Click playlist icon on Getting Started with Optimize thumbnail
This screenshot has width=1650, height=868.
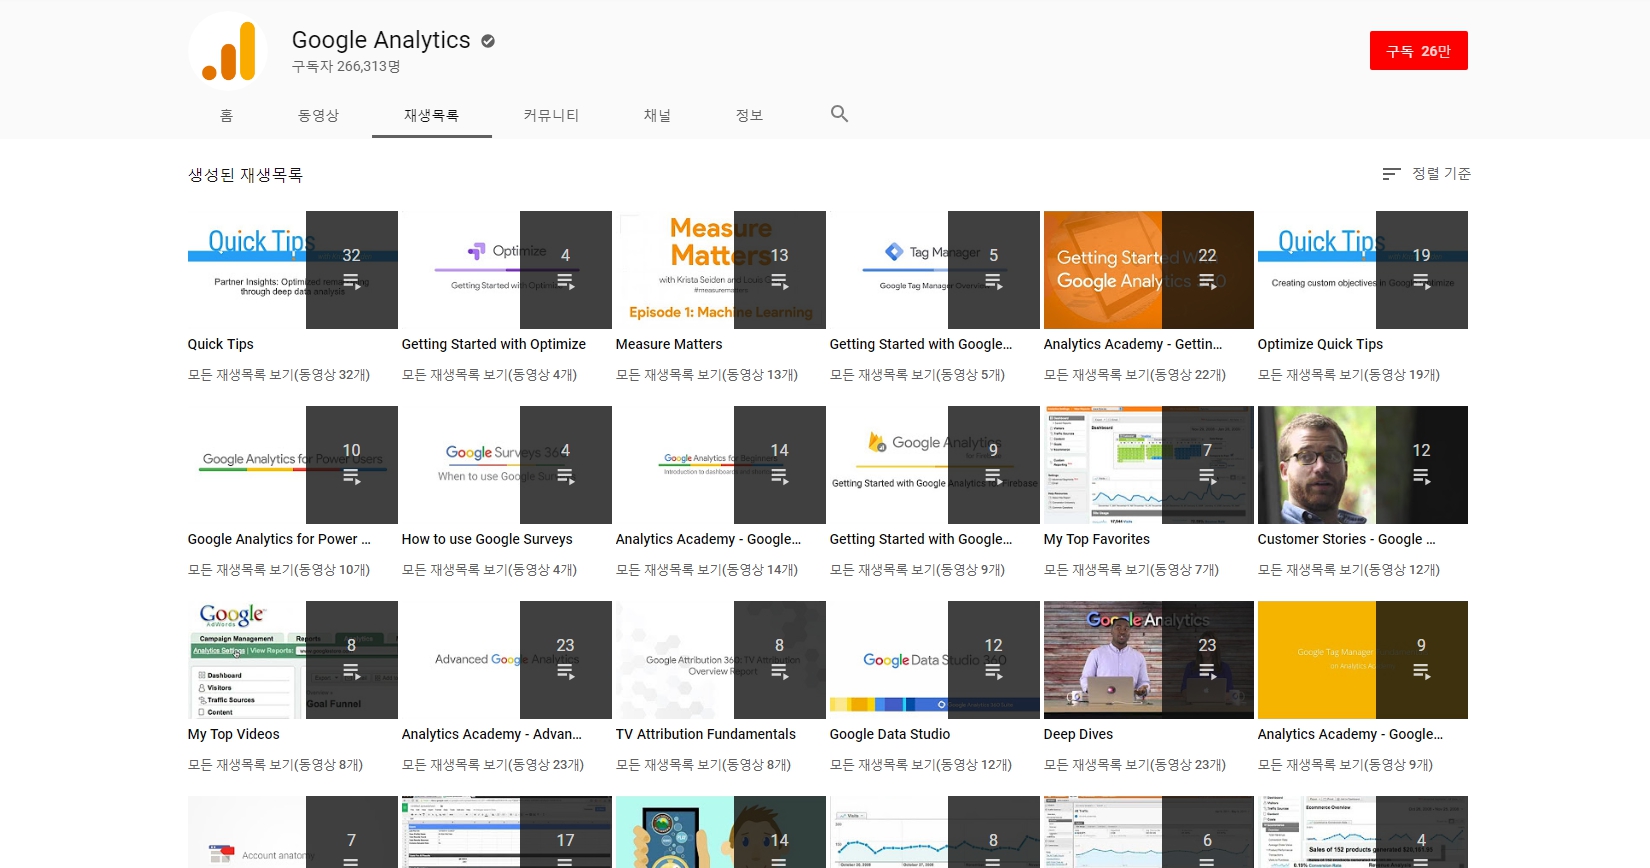566,282
